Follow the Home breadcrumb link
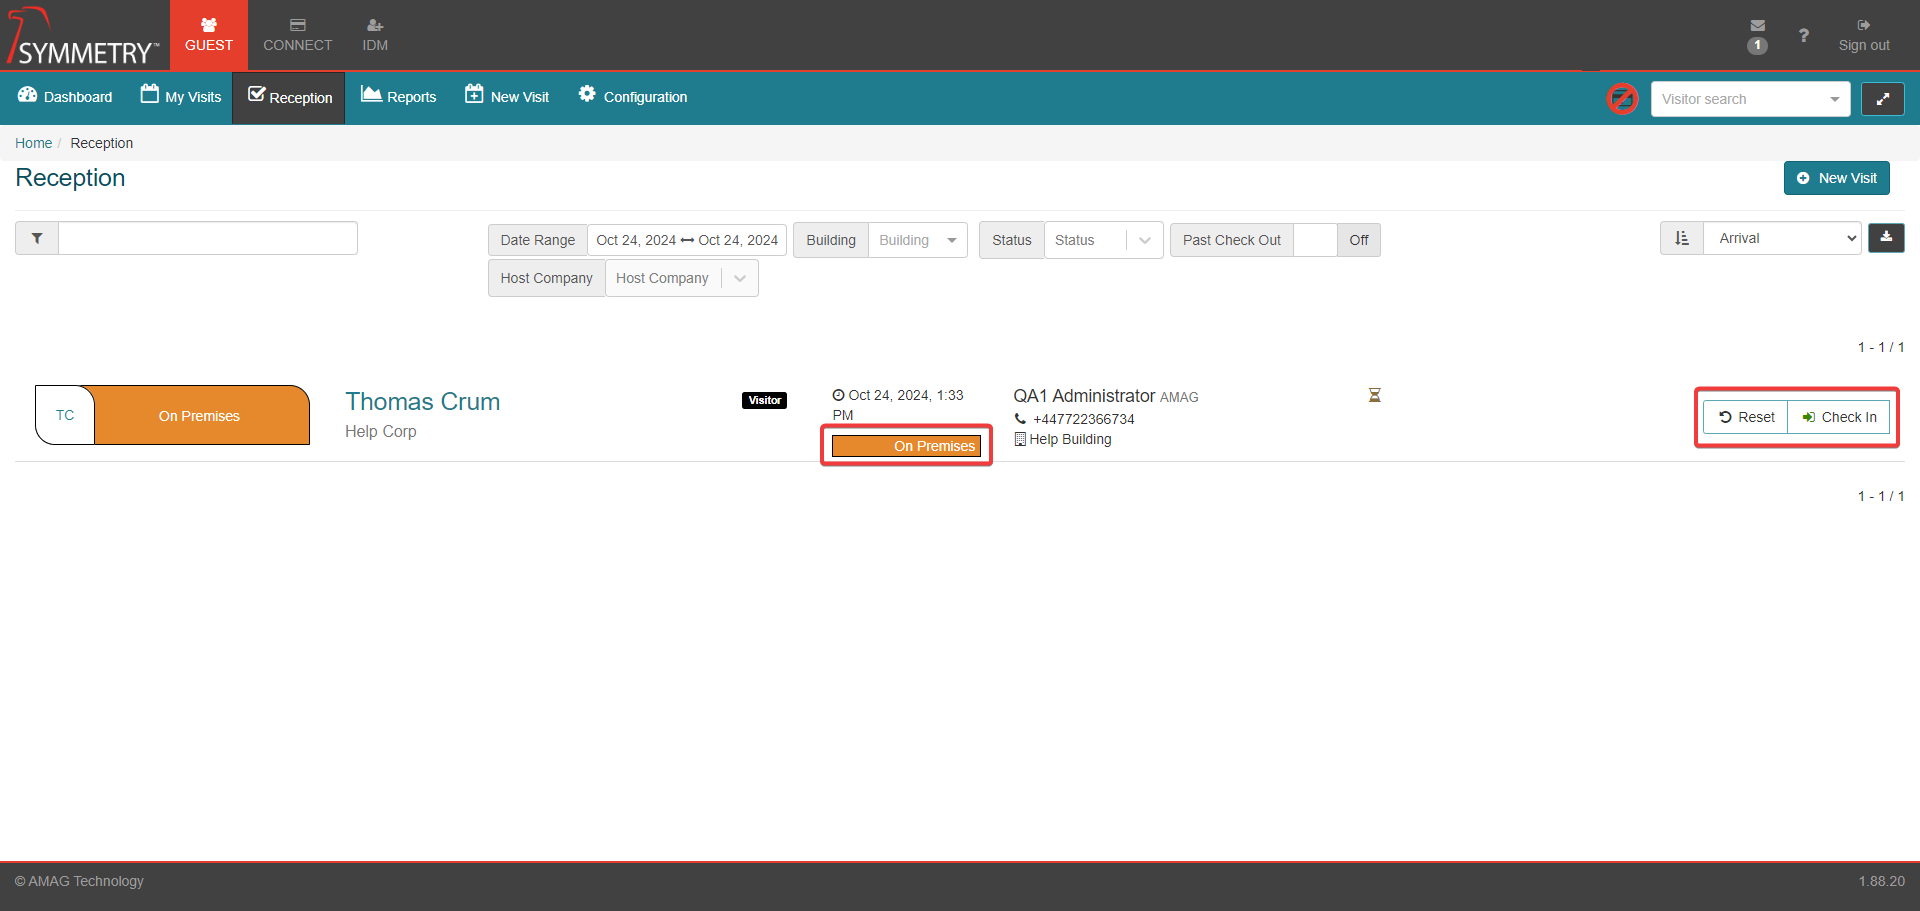1920x911 pixels. pos(33,143)
